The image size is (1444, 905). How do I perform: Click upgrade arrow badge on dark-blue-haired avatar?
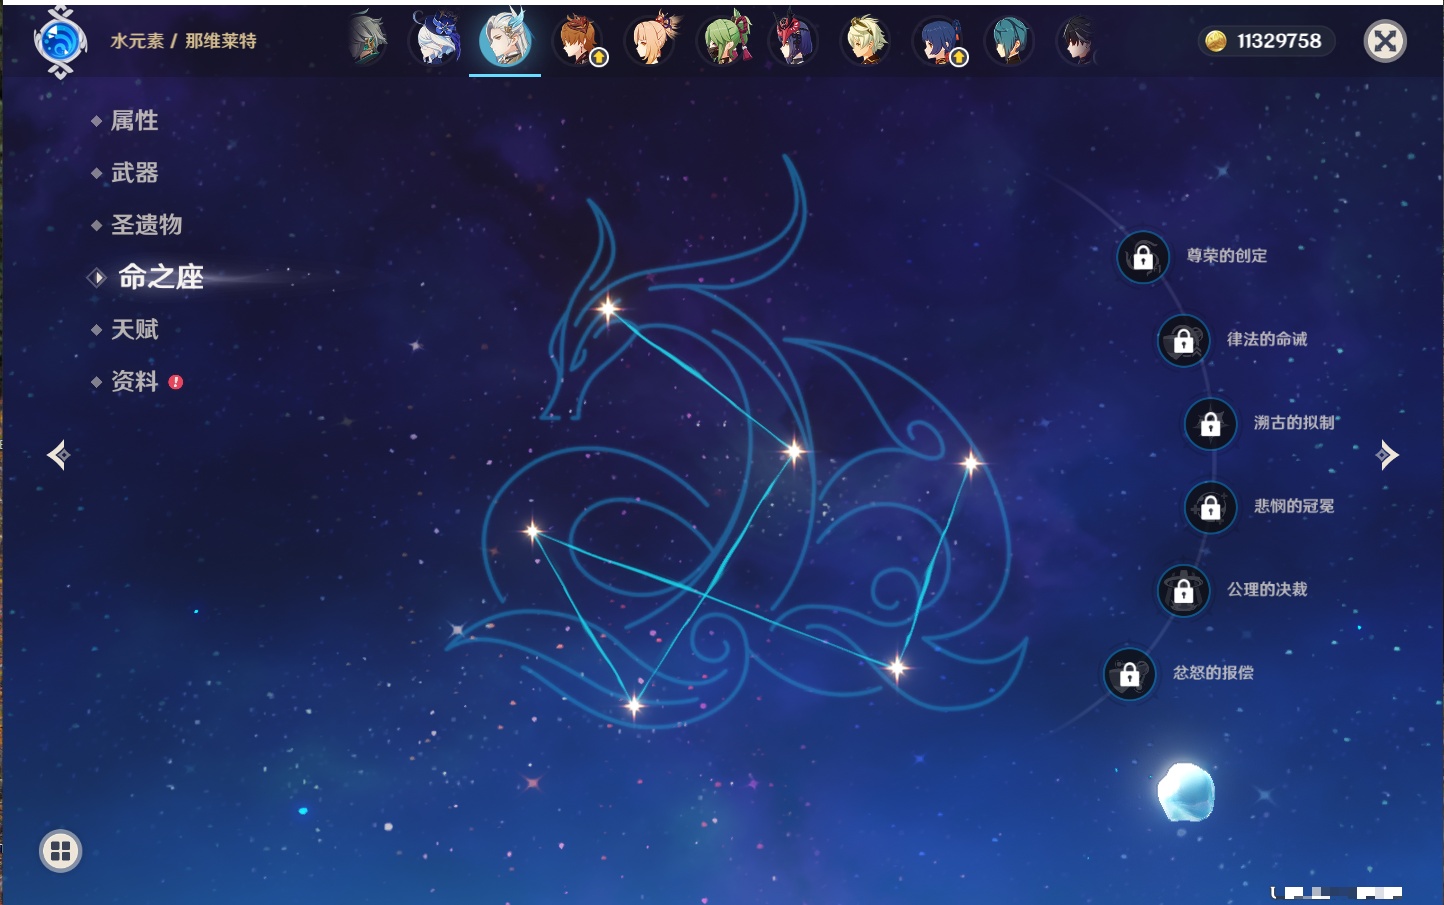[x=959, y=58]
